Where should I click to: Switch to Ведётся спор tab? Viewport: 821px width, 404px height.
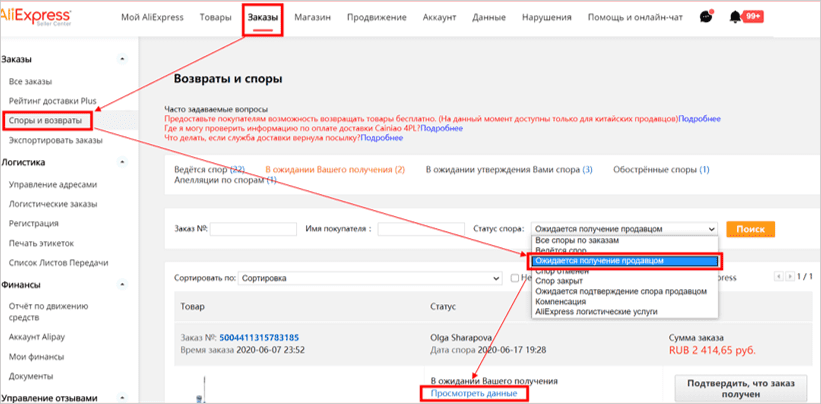[x=209, y=170]
